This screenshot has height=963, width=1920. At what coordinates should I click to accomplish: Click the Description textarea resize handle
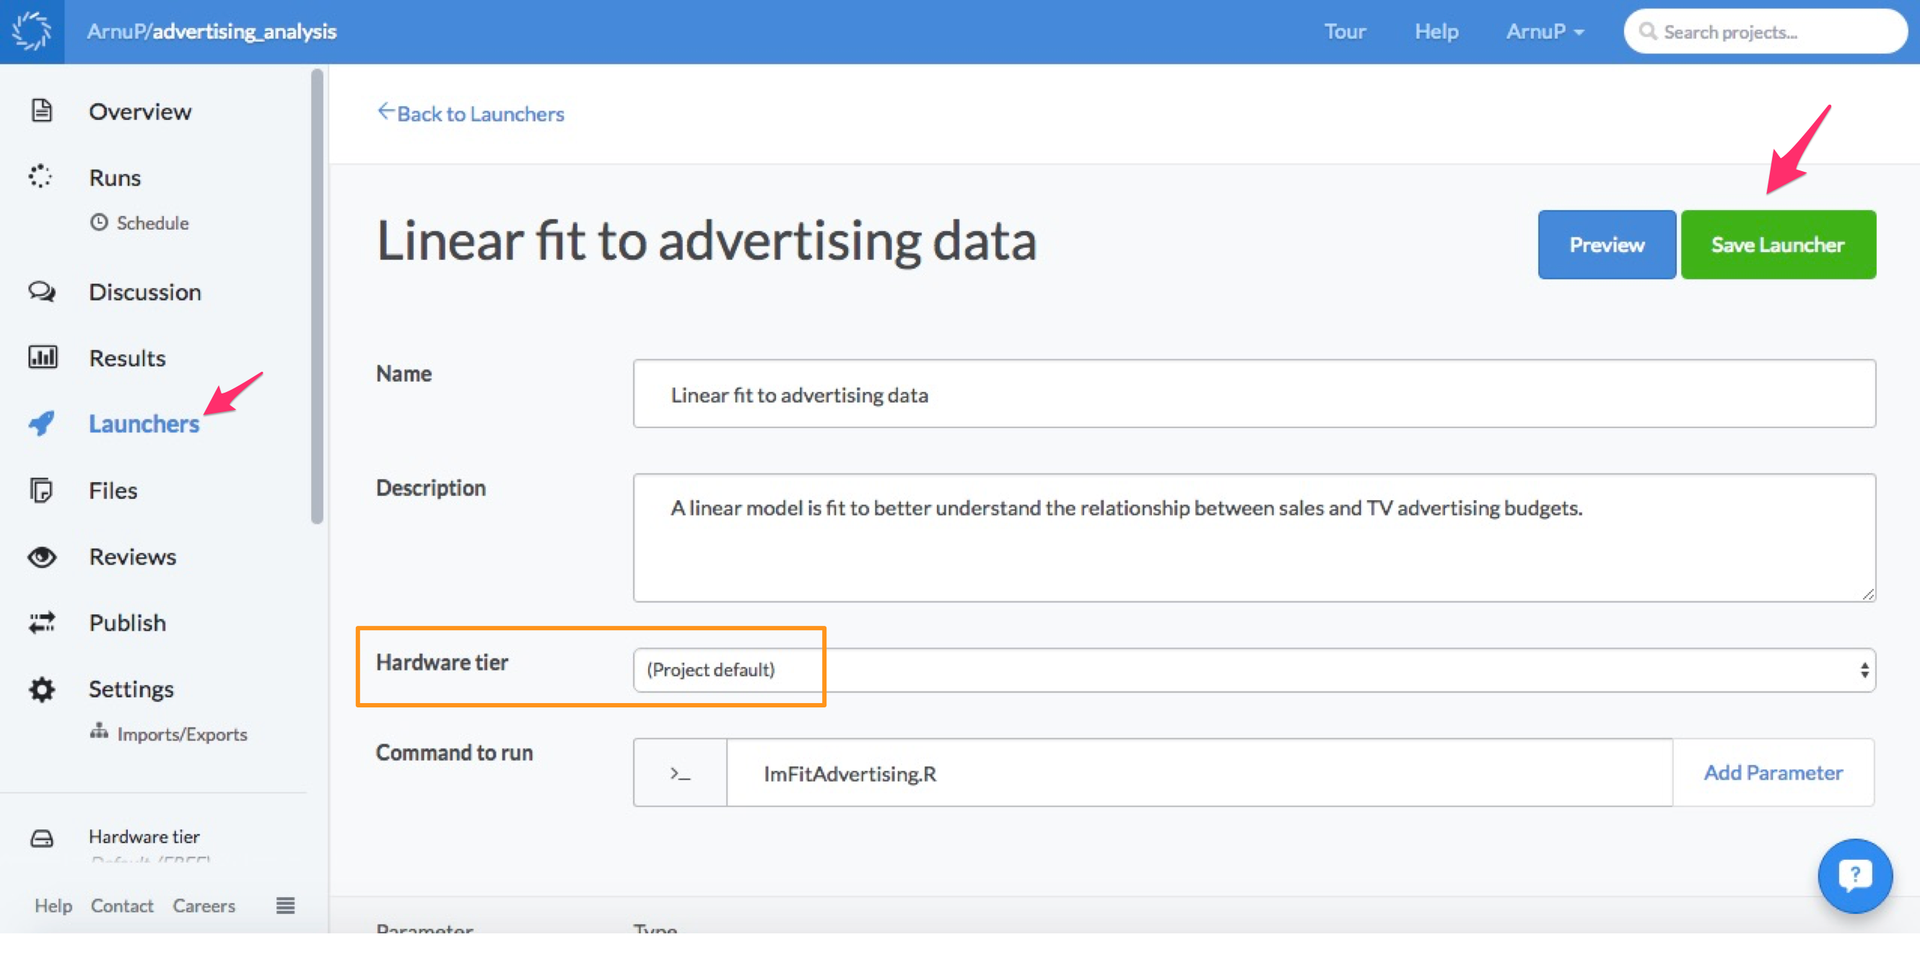pyautogui.click(x=1867, y=593)
